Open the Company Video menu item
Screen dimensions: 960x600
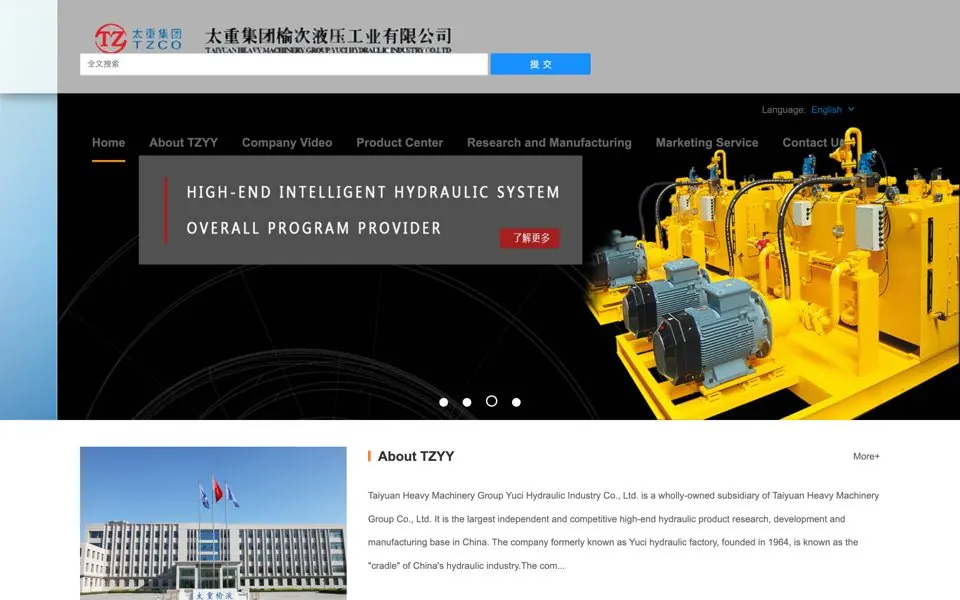click(287, 143)
